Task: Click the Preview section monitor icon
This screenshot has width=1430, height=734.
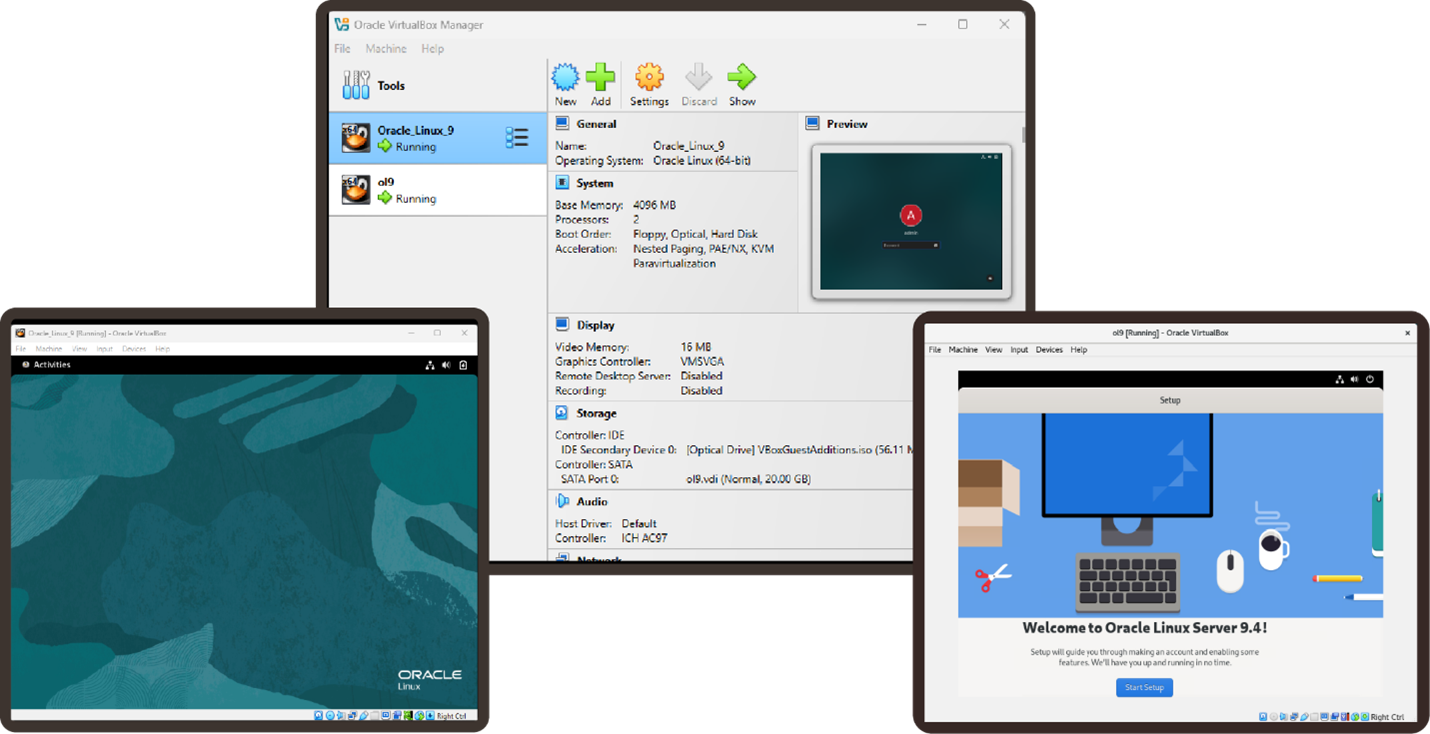Action: (x=812, y=124)
